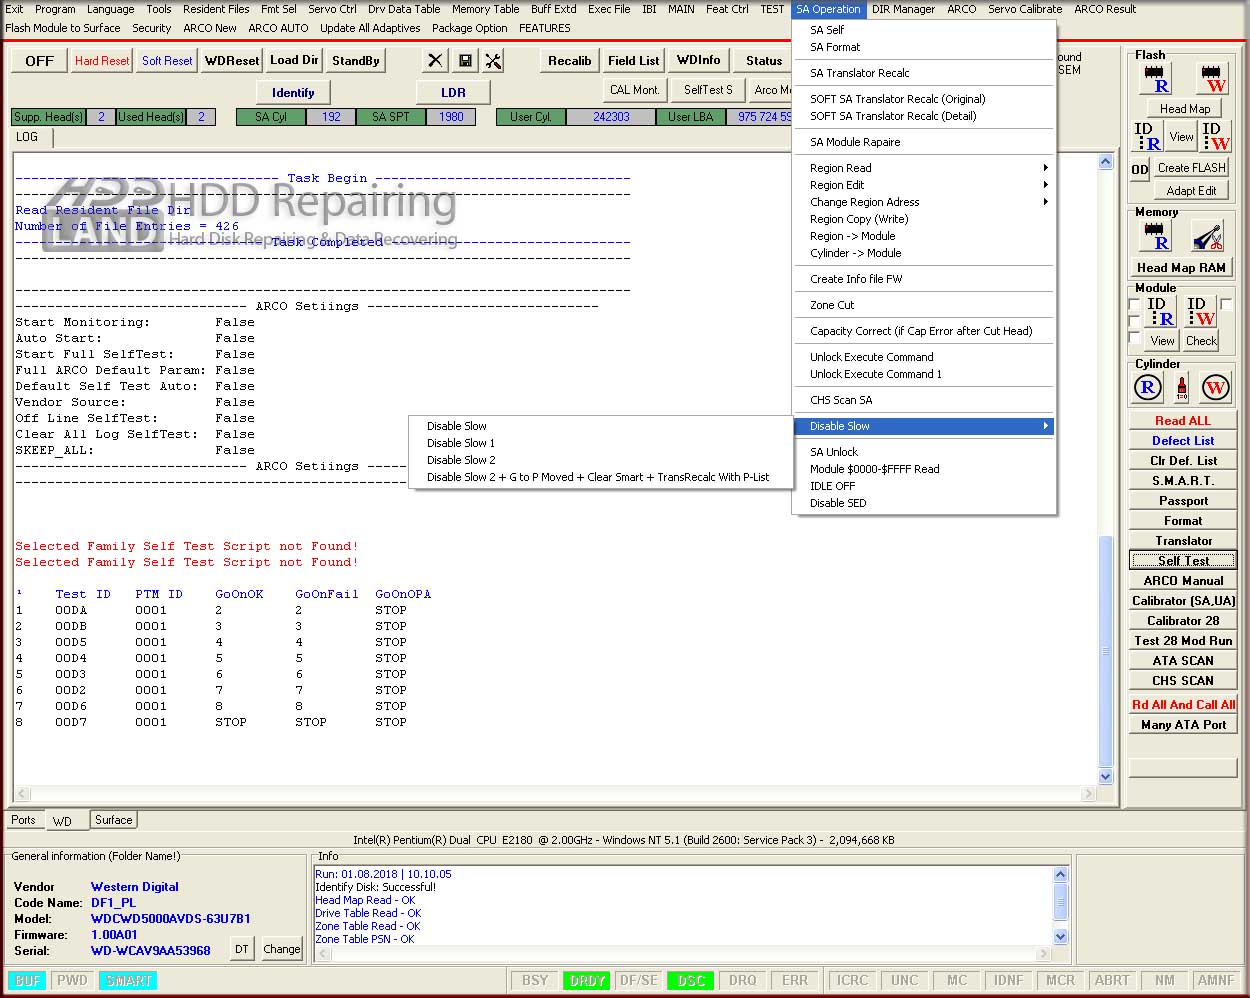Click the SA Cyl value field 192
The image size is (1250, 998).
[331, 117]
